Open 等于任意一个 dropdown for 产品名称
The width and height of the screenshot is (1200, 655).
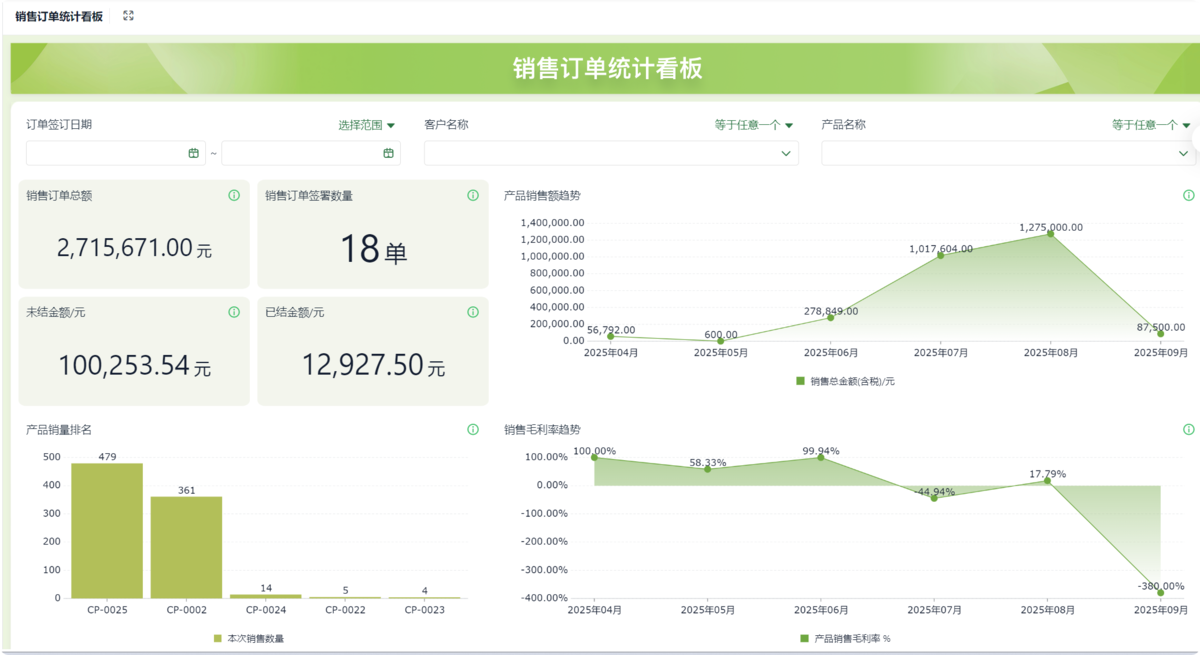tap(1151, 125)
